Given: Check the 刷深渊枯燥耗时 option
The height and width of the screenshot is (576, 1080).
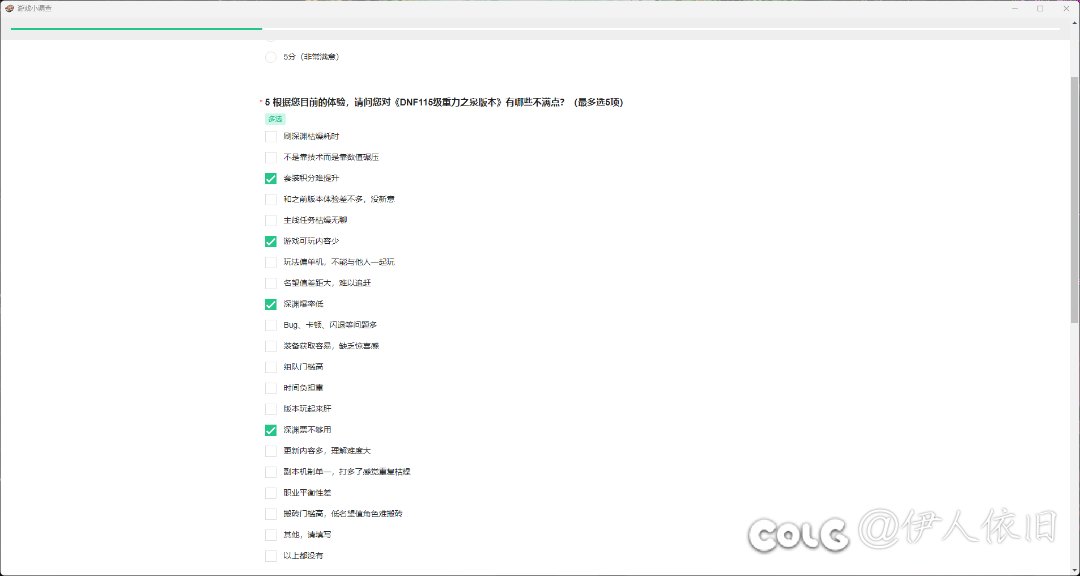Looking at the screenshot, I should (271, 136).
